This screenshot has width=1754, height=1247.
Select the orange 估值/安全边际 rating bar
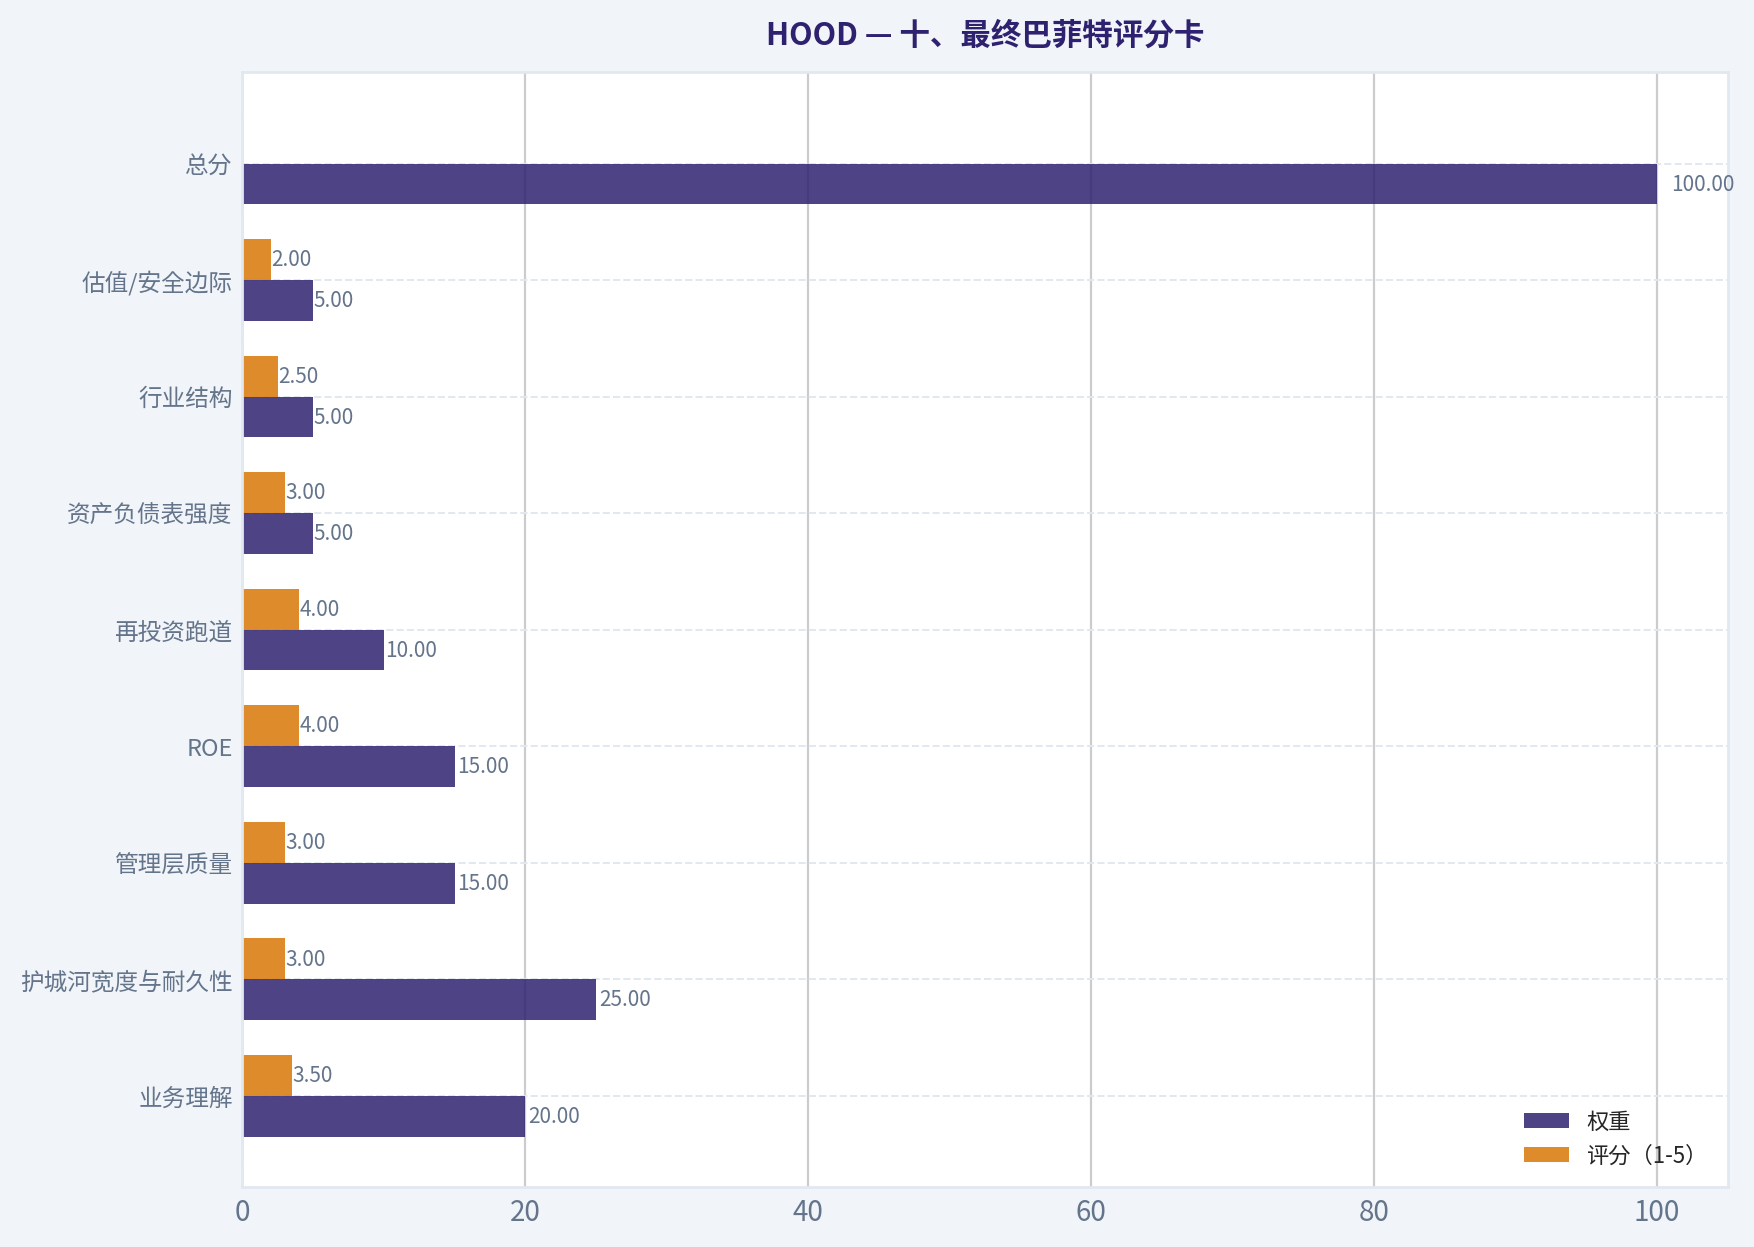tap(257, 259)
